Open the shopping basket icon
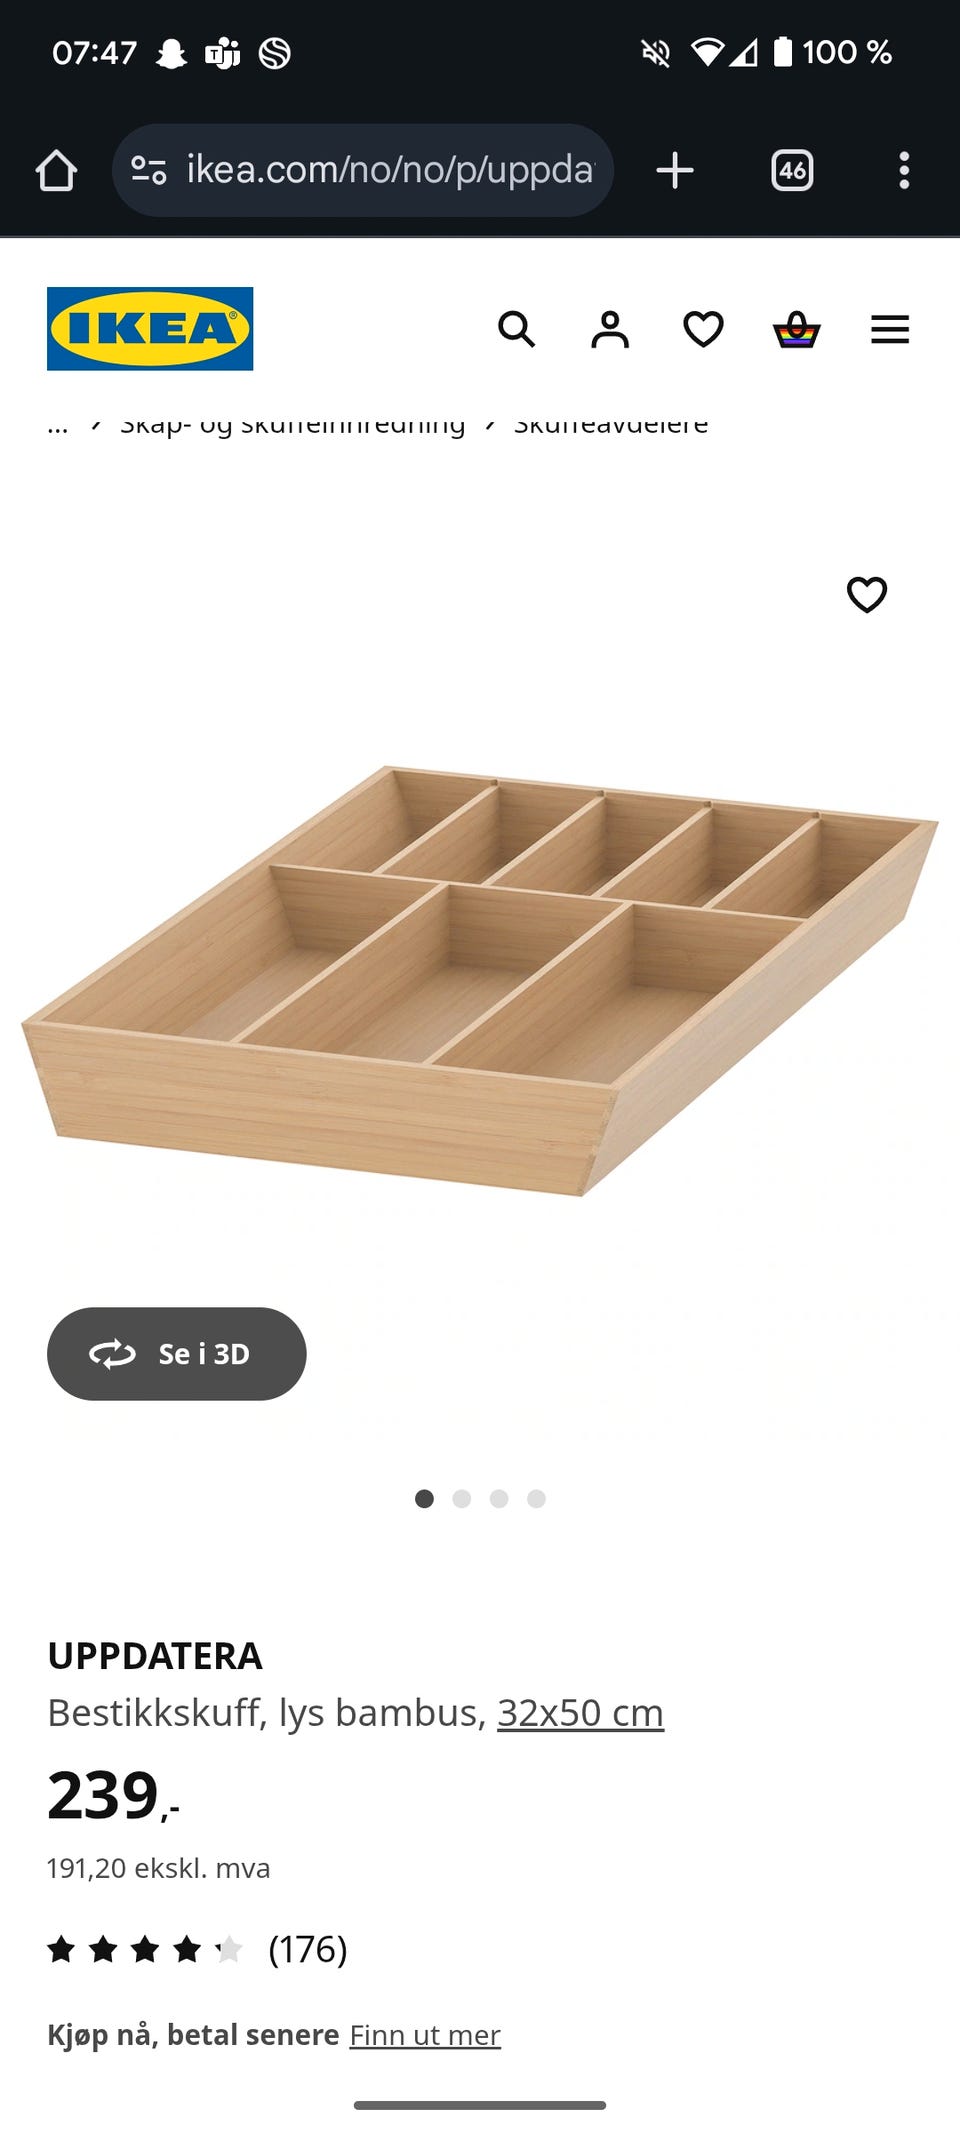This screenshot has width=960, height=2133. pyautogui.click(x=797, y=329)
